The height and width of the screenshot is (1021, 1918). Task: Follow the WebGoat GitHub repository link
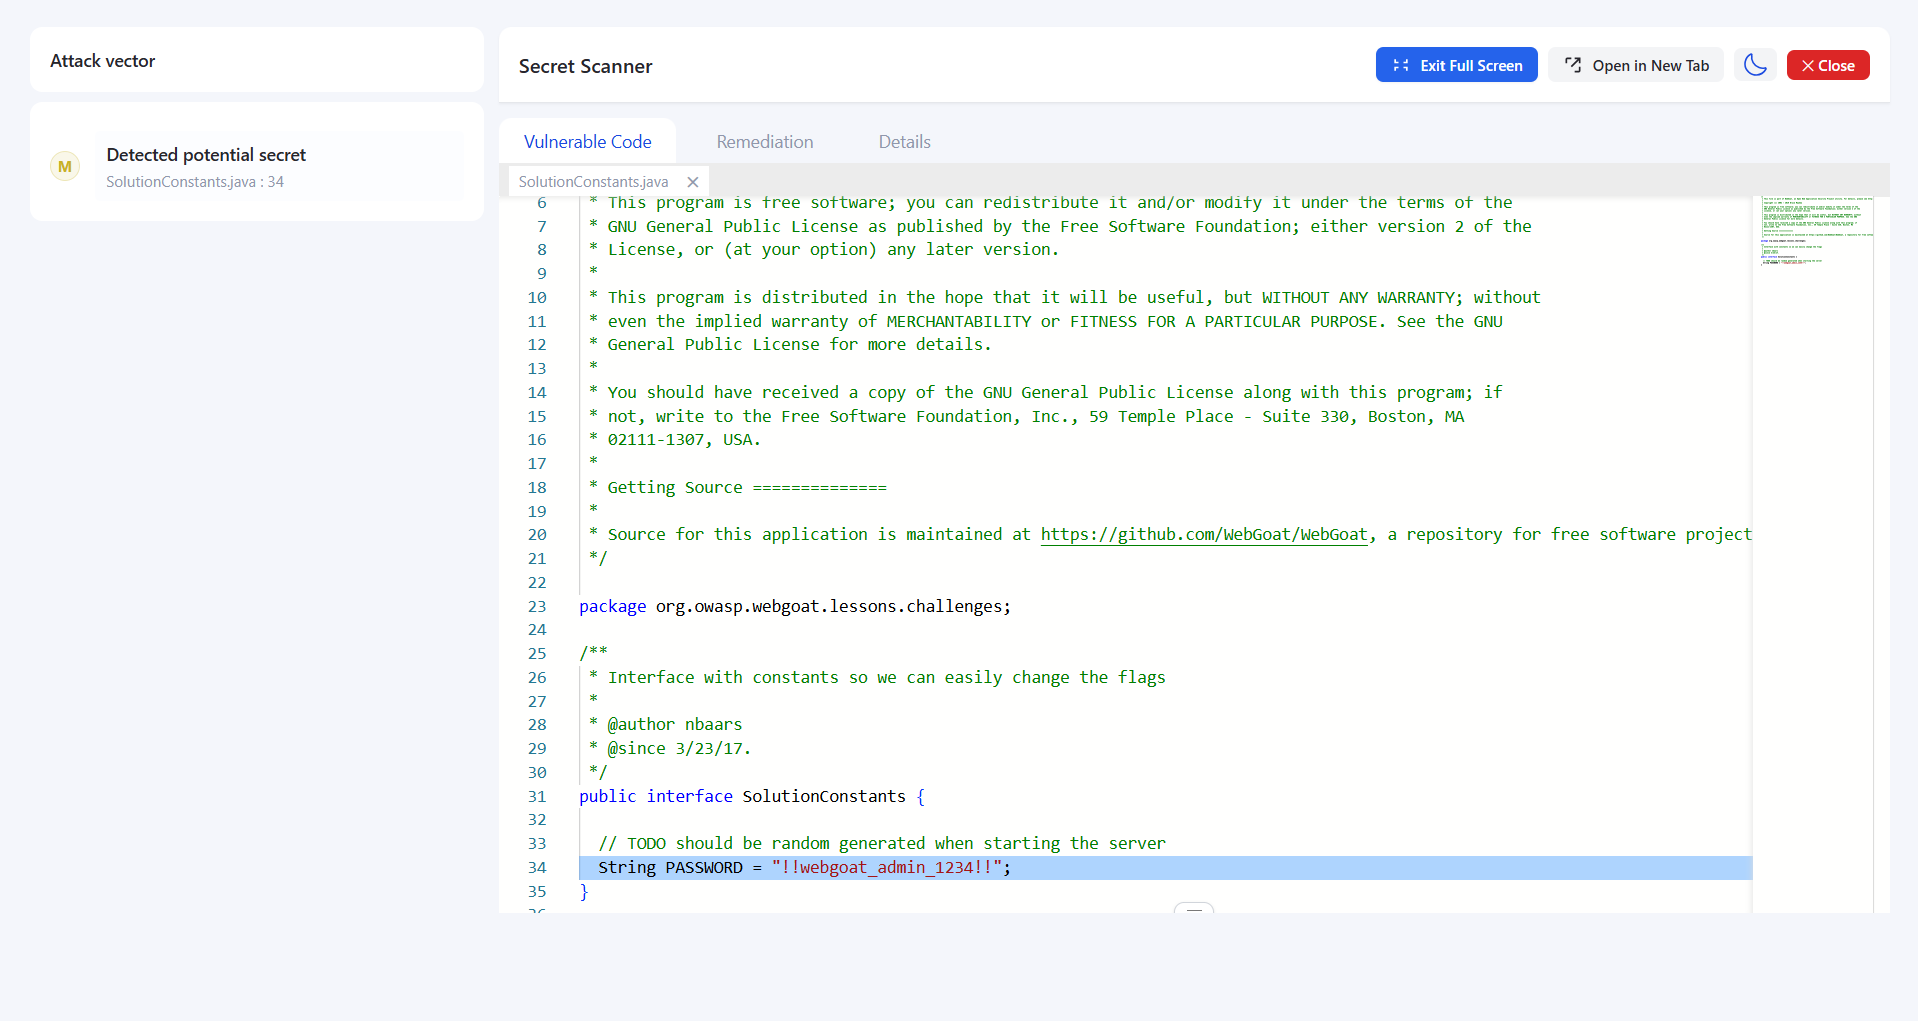click(1203, 534)
